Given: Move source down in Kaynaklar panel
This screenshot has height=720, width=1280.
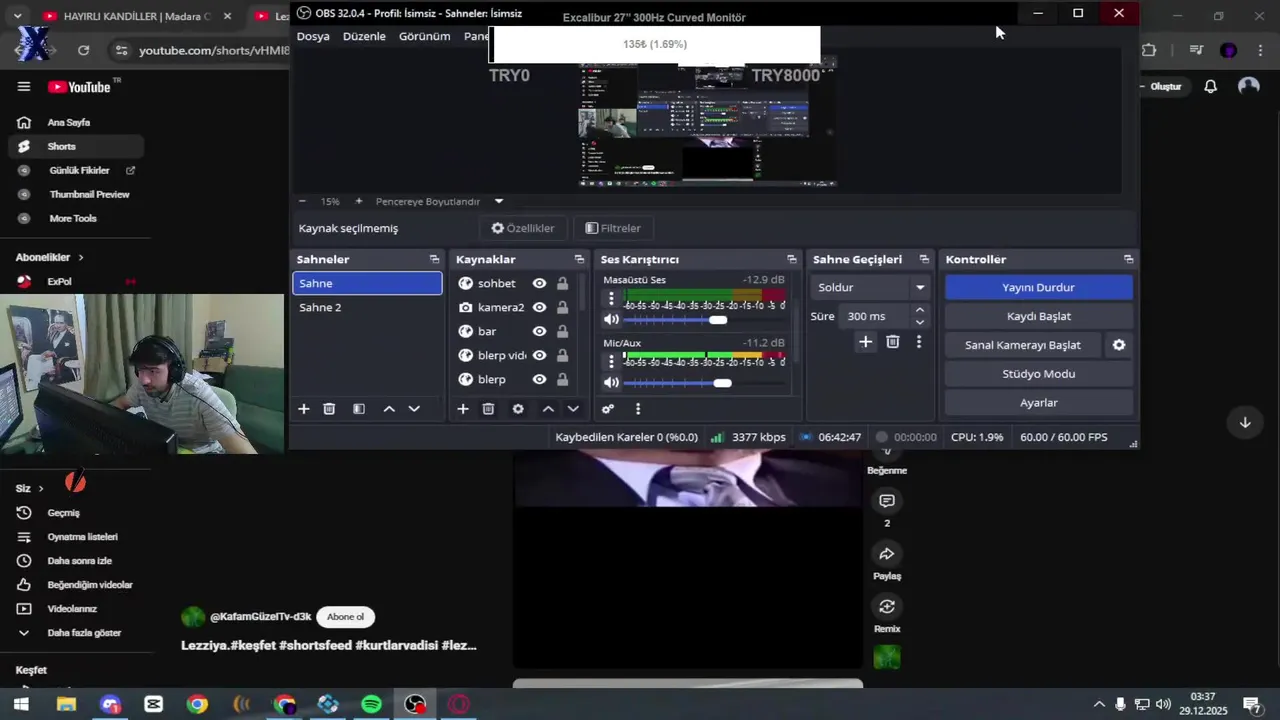Looking at the screenshot, I should (573, 409).
